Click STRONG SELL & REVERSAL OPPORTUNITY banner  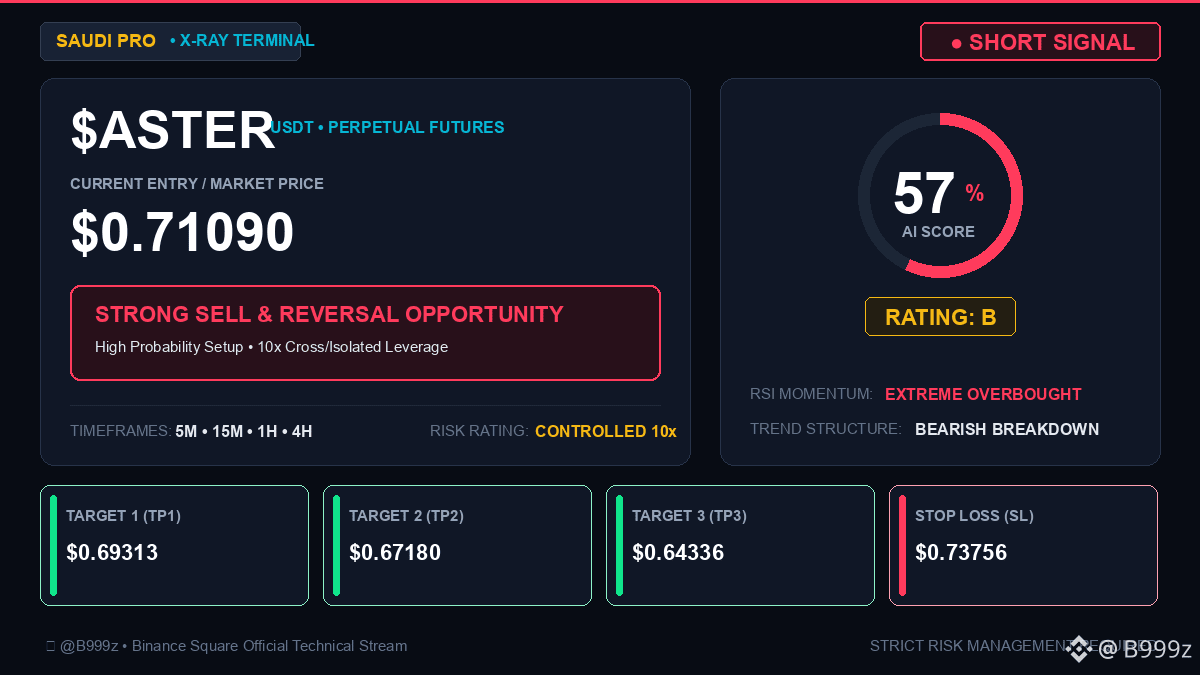pyautogui.click(x=365, y=333)
